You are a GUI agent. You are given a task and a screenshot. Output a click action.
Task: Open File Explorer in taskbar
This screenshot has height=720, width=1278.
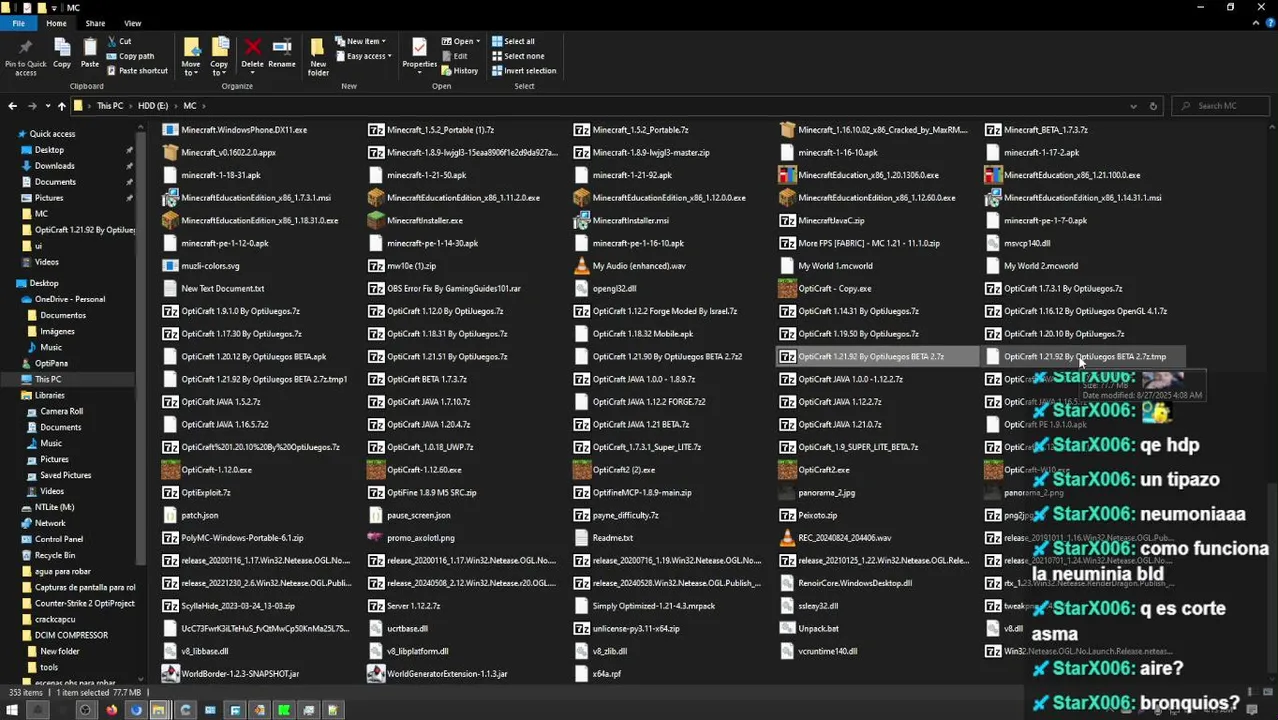pos(159,710)
